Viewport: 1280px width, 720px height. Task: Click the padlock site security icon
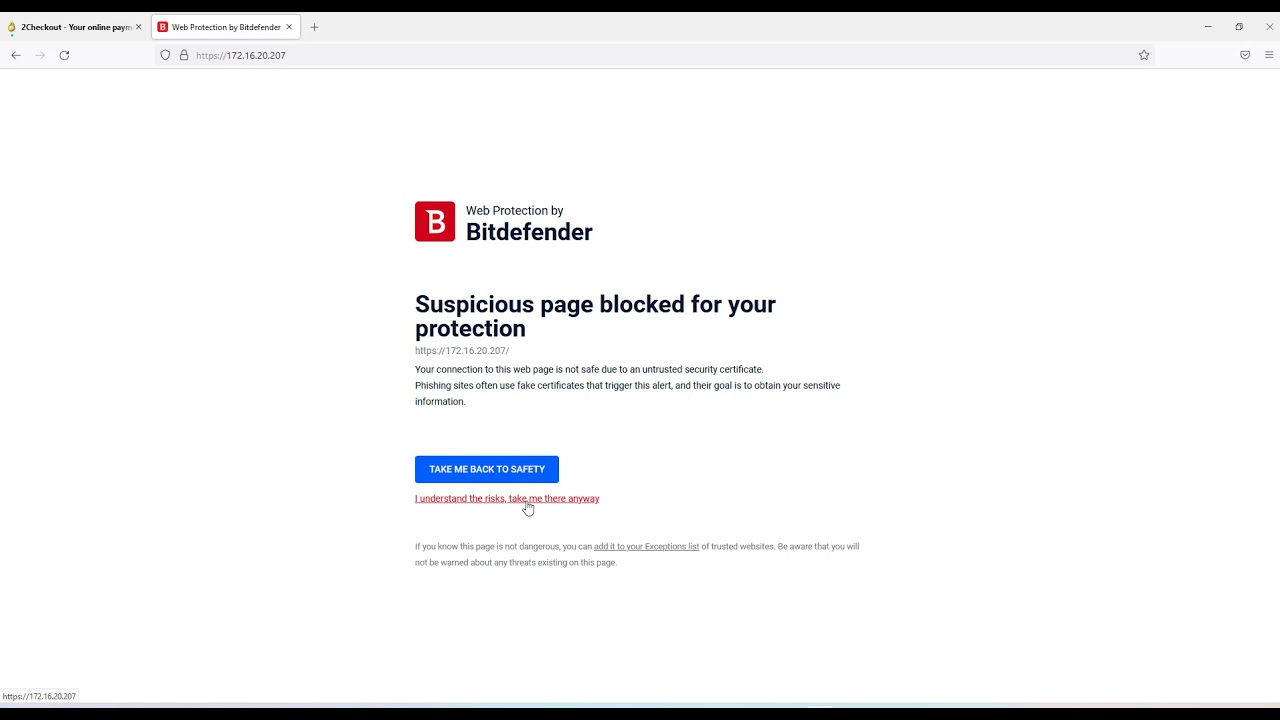pyautogui.click(x=184, y=55)
